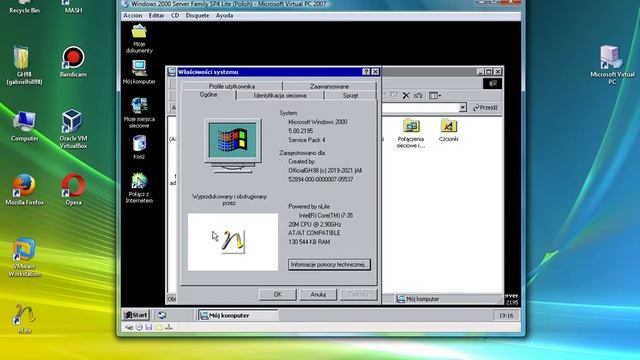Click the hard disk status icon in Virtual PC
Screen dimensions: 640x360
point(129,327)
